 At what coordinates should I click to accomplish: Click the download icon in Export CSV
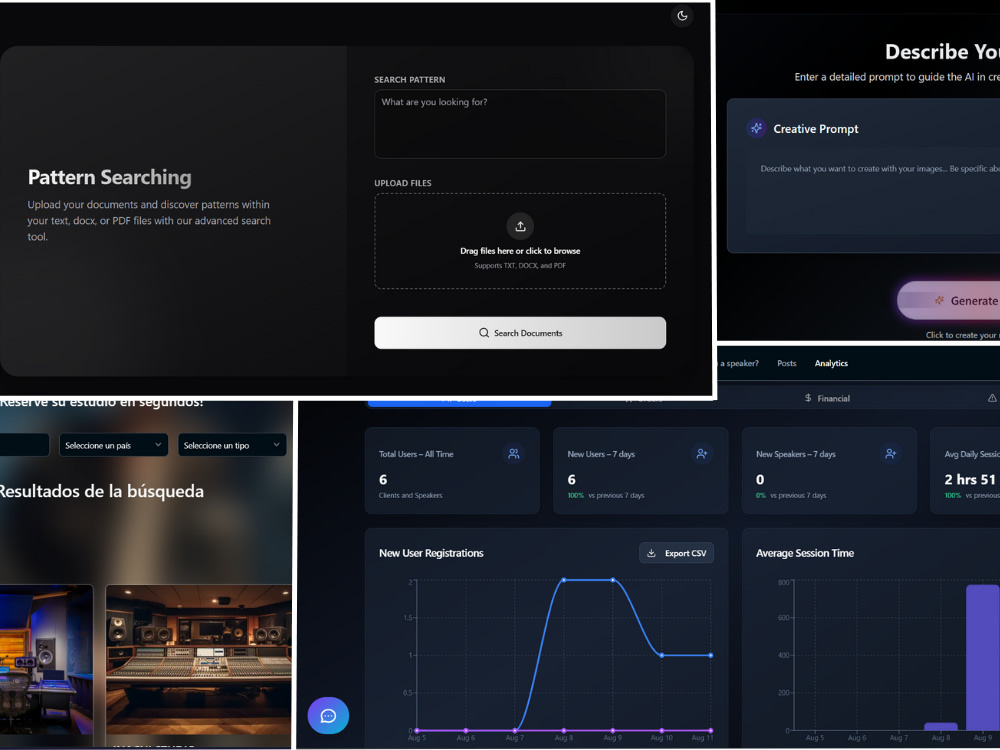click(x=651, y=553)
